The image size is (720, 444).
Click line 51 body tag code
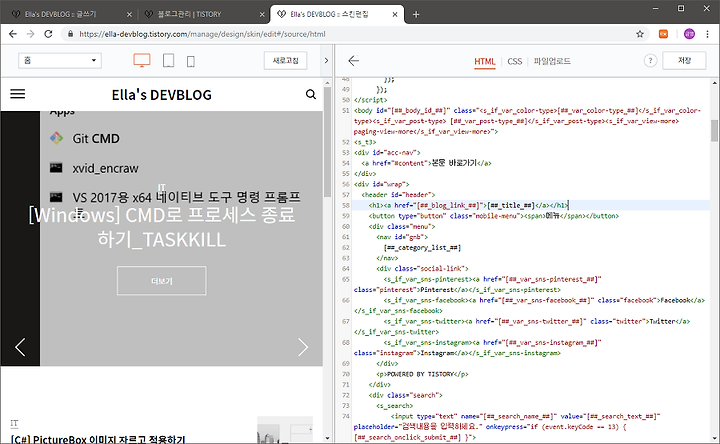click(x=527, y=121)
